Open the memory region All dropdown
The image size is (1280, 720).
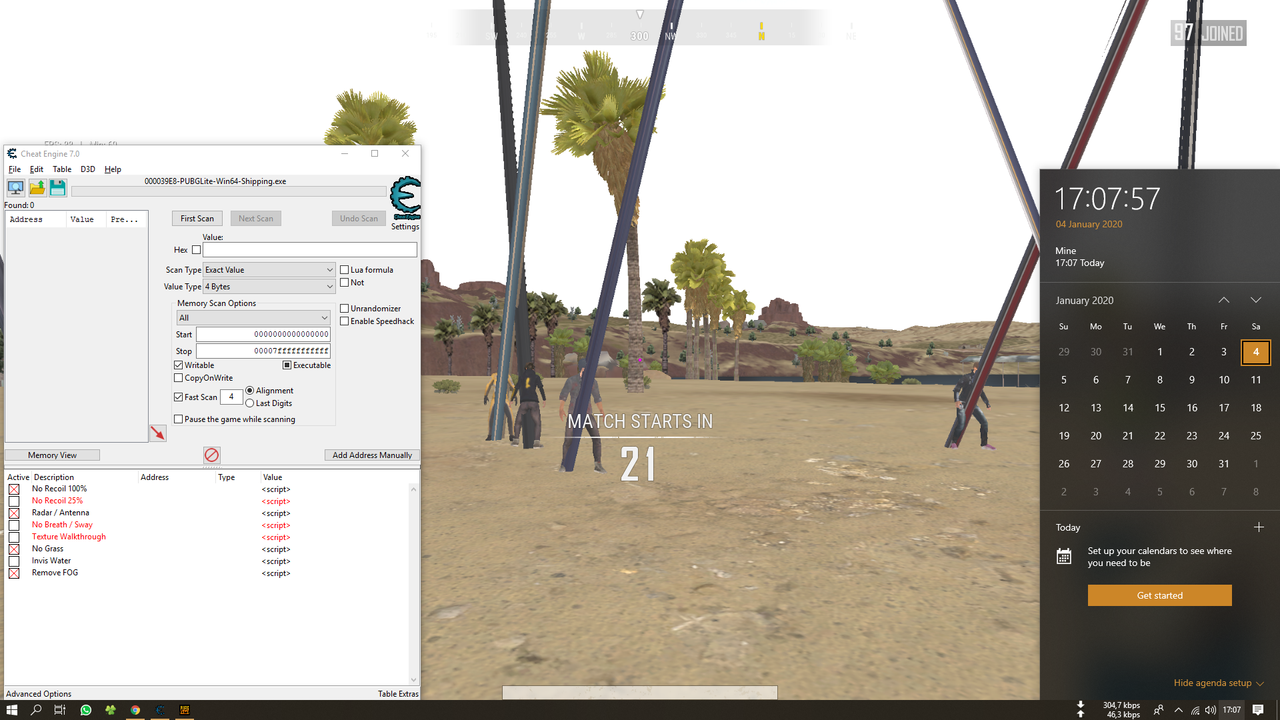pyautogui.click(x=253, y=318)
